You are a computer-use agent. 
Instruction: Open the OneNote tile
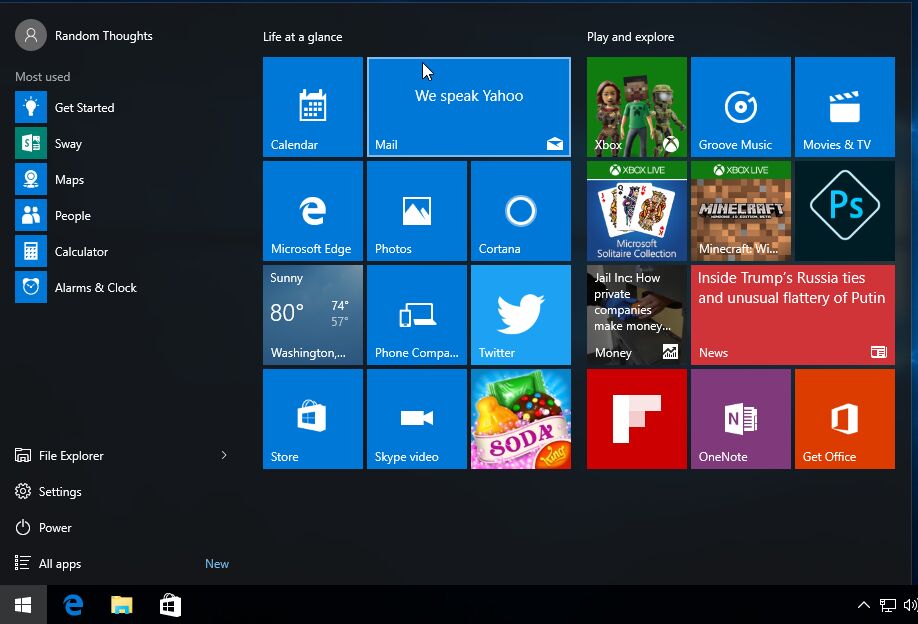click(741, 419)
